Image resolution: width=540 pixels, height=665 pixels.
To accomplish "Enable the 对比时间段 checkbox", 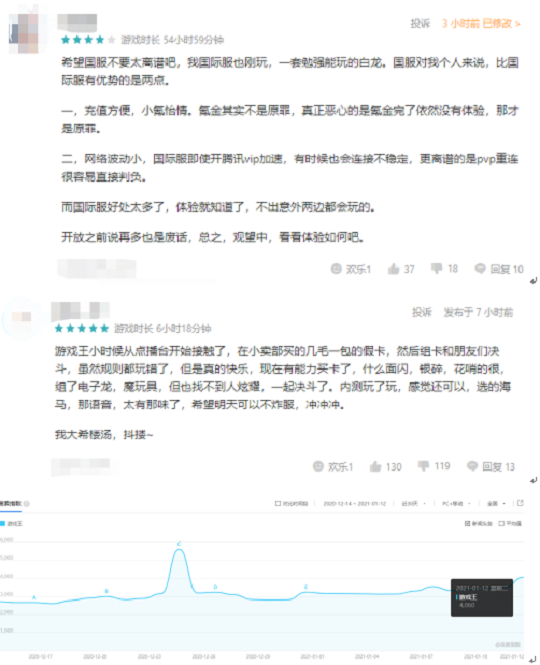I will 278,503.
